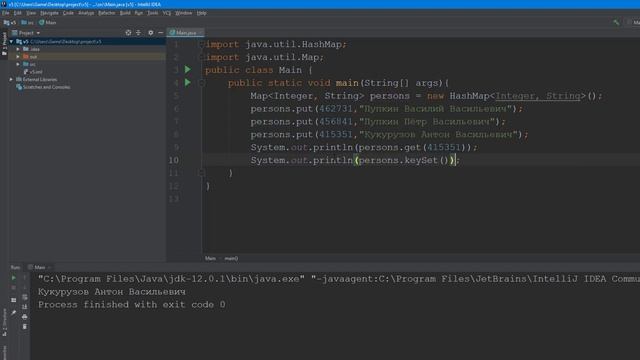640x360 pixels.
Task: Collapse the v5 project root node
Action: coord(11,42)
